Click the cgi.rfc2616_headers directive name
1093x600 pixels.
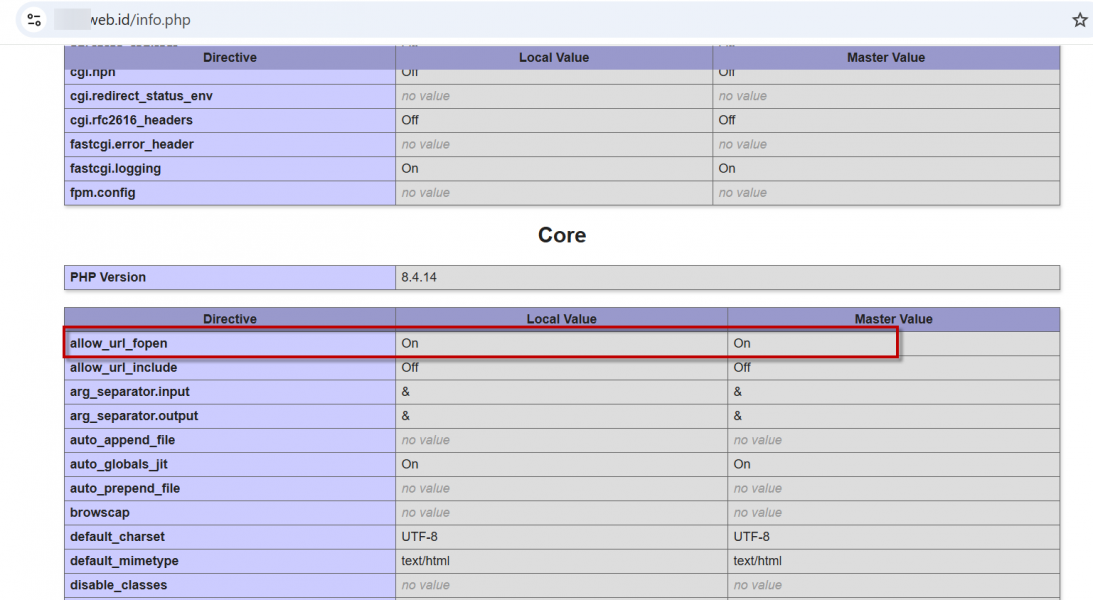pos(131,120)
